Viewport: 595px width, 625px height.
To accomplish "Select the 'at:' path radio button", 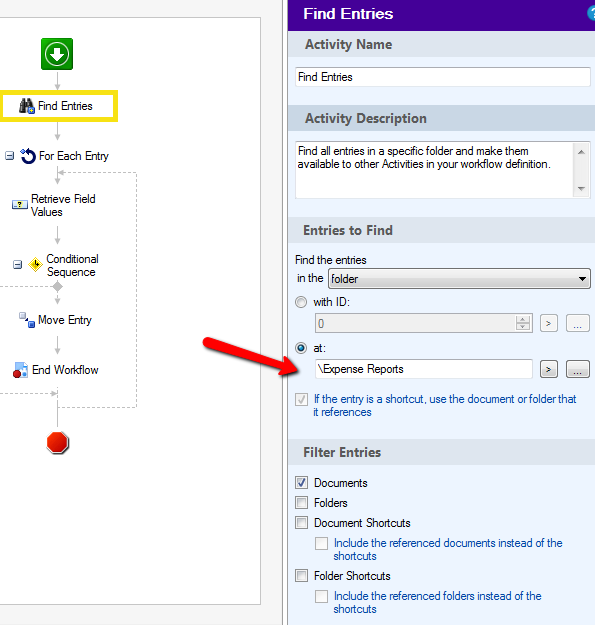I will point(301,348).
